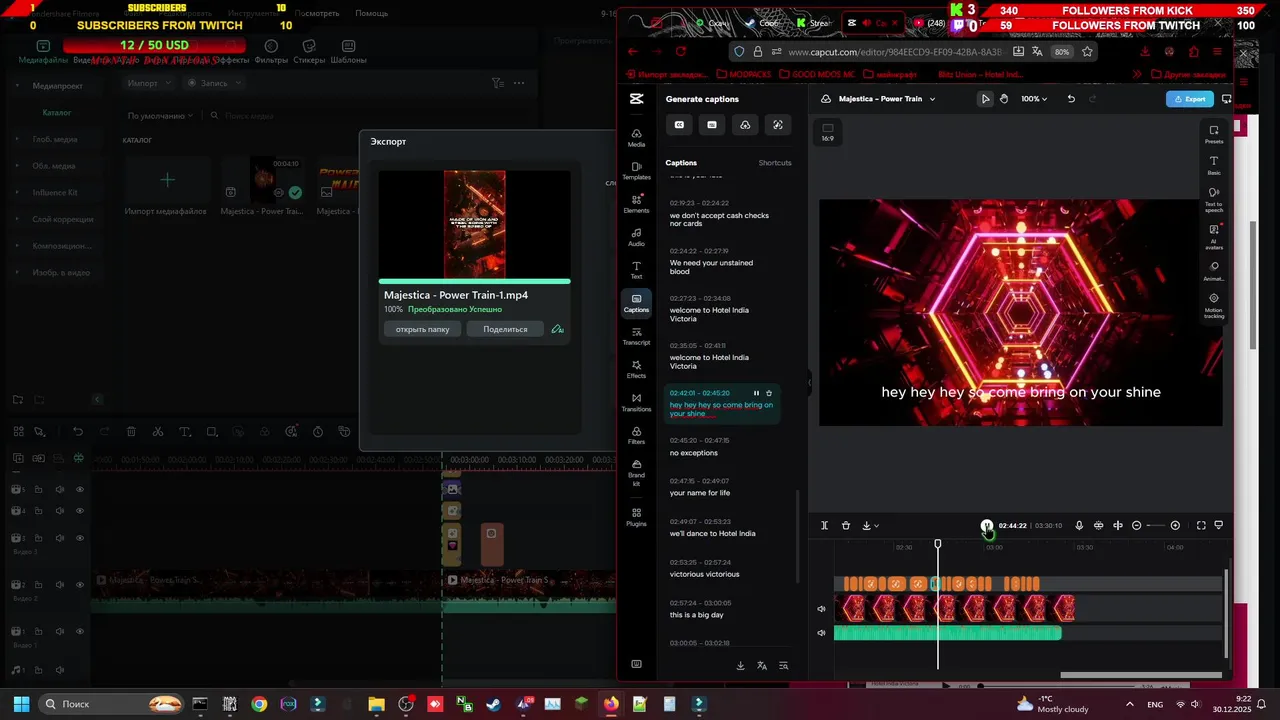The image size is (1280, 720).
Task: Enter fullscreen preview in CapCut
Action: [x=1201, y=525]
